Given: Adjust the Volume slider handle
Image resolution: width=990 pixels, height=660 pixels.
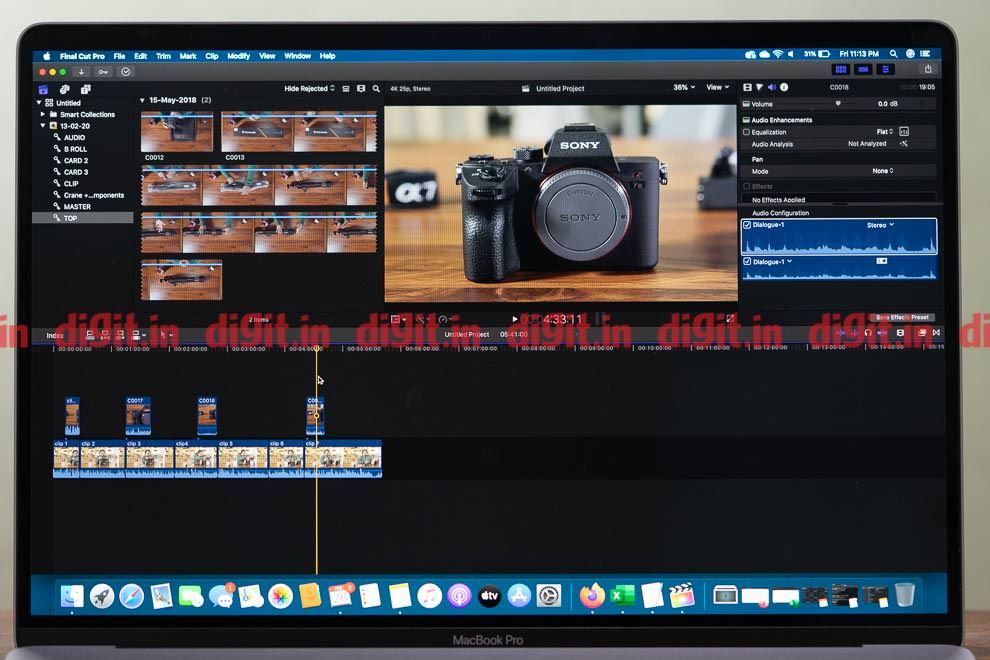Looking at the screenshot, I should (838, 103).
